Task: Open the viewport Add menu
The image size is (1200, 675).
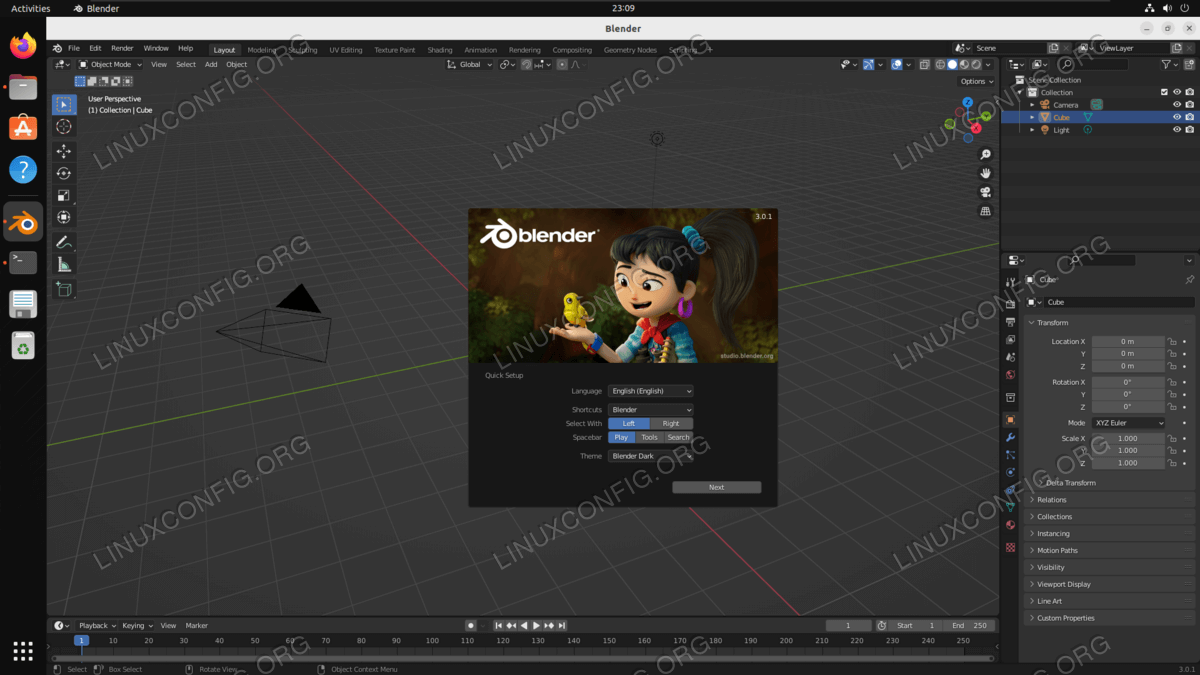Action: click(x=211, y=64)
